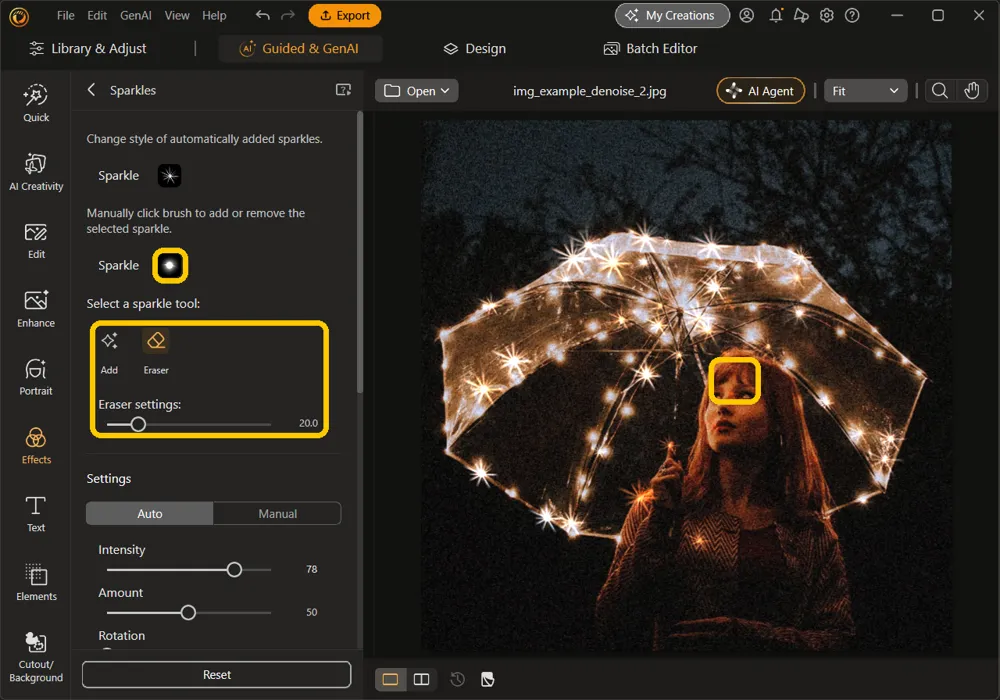Open the Sparkles help guide icon
This screenshot has height=700, width=1000.
click(x=343, y=90)
